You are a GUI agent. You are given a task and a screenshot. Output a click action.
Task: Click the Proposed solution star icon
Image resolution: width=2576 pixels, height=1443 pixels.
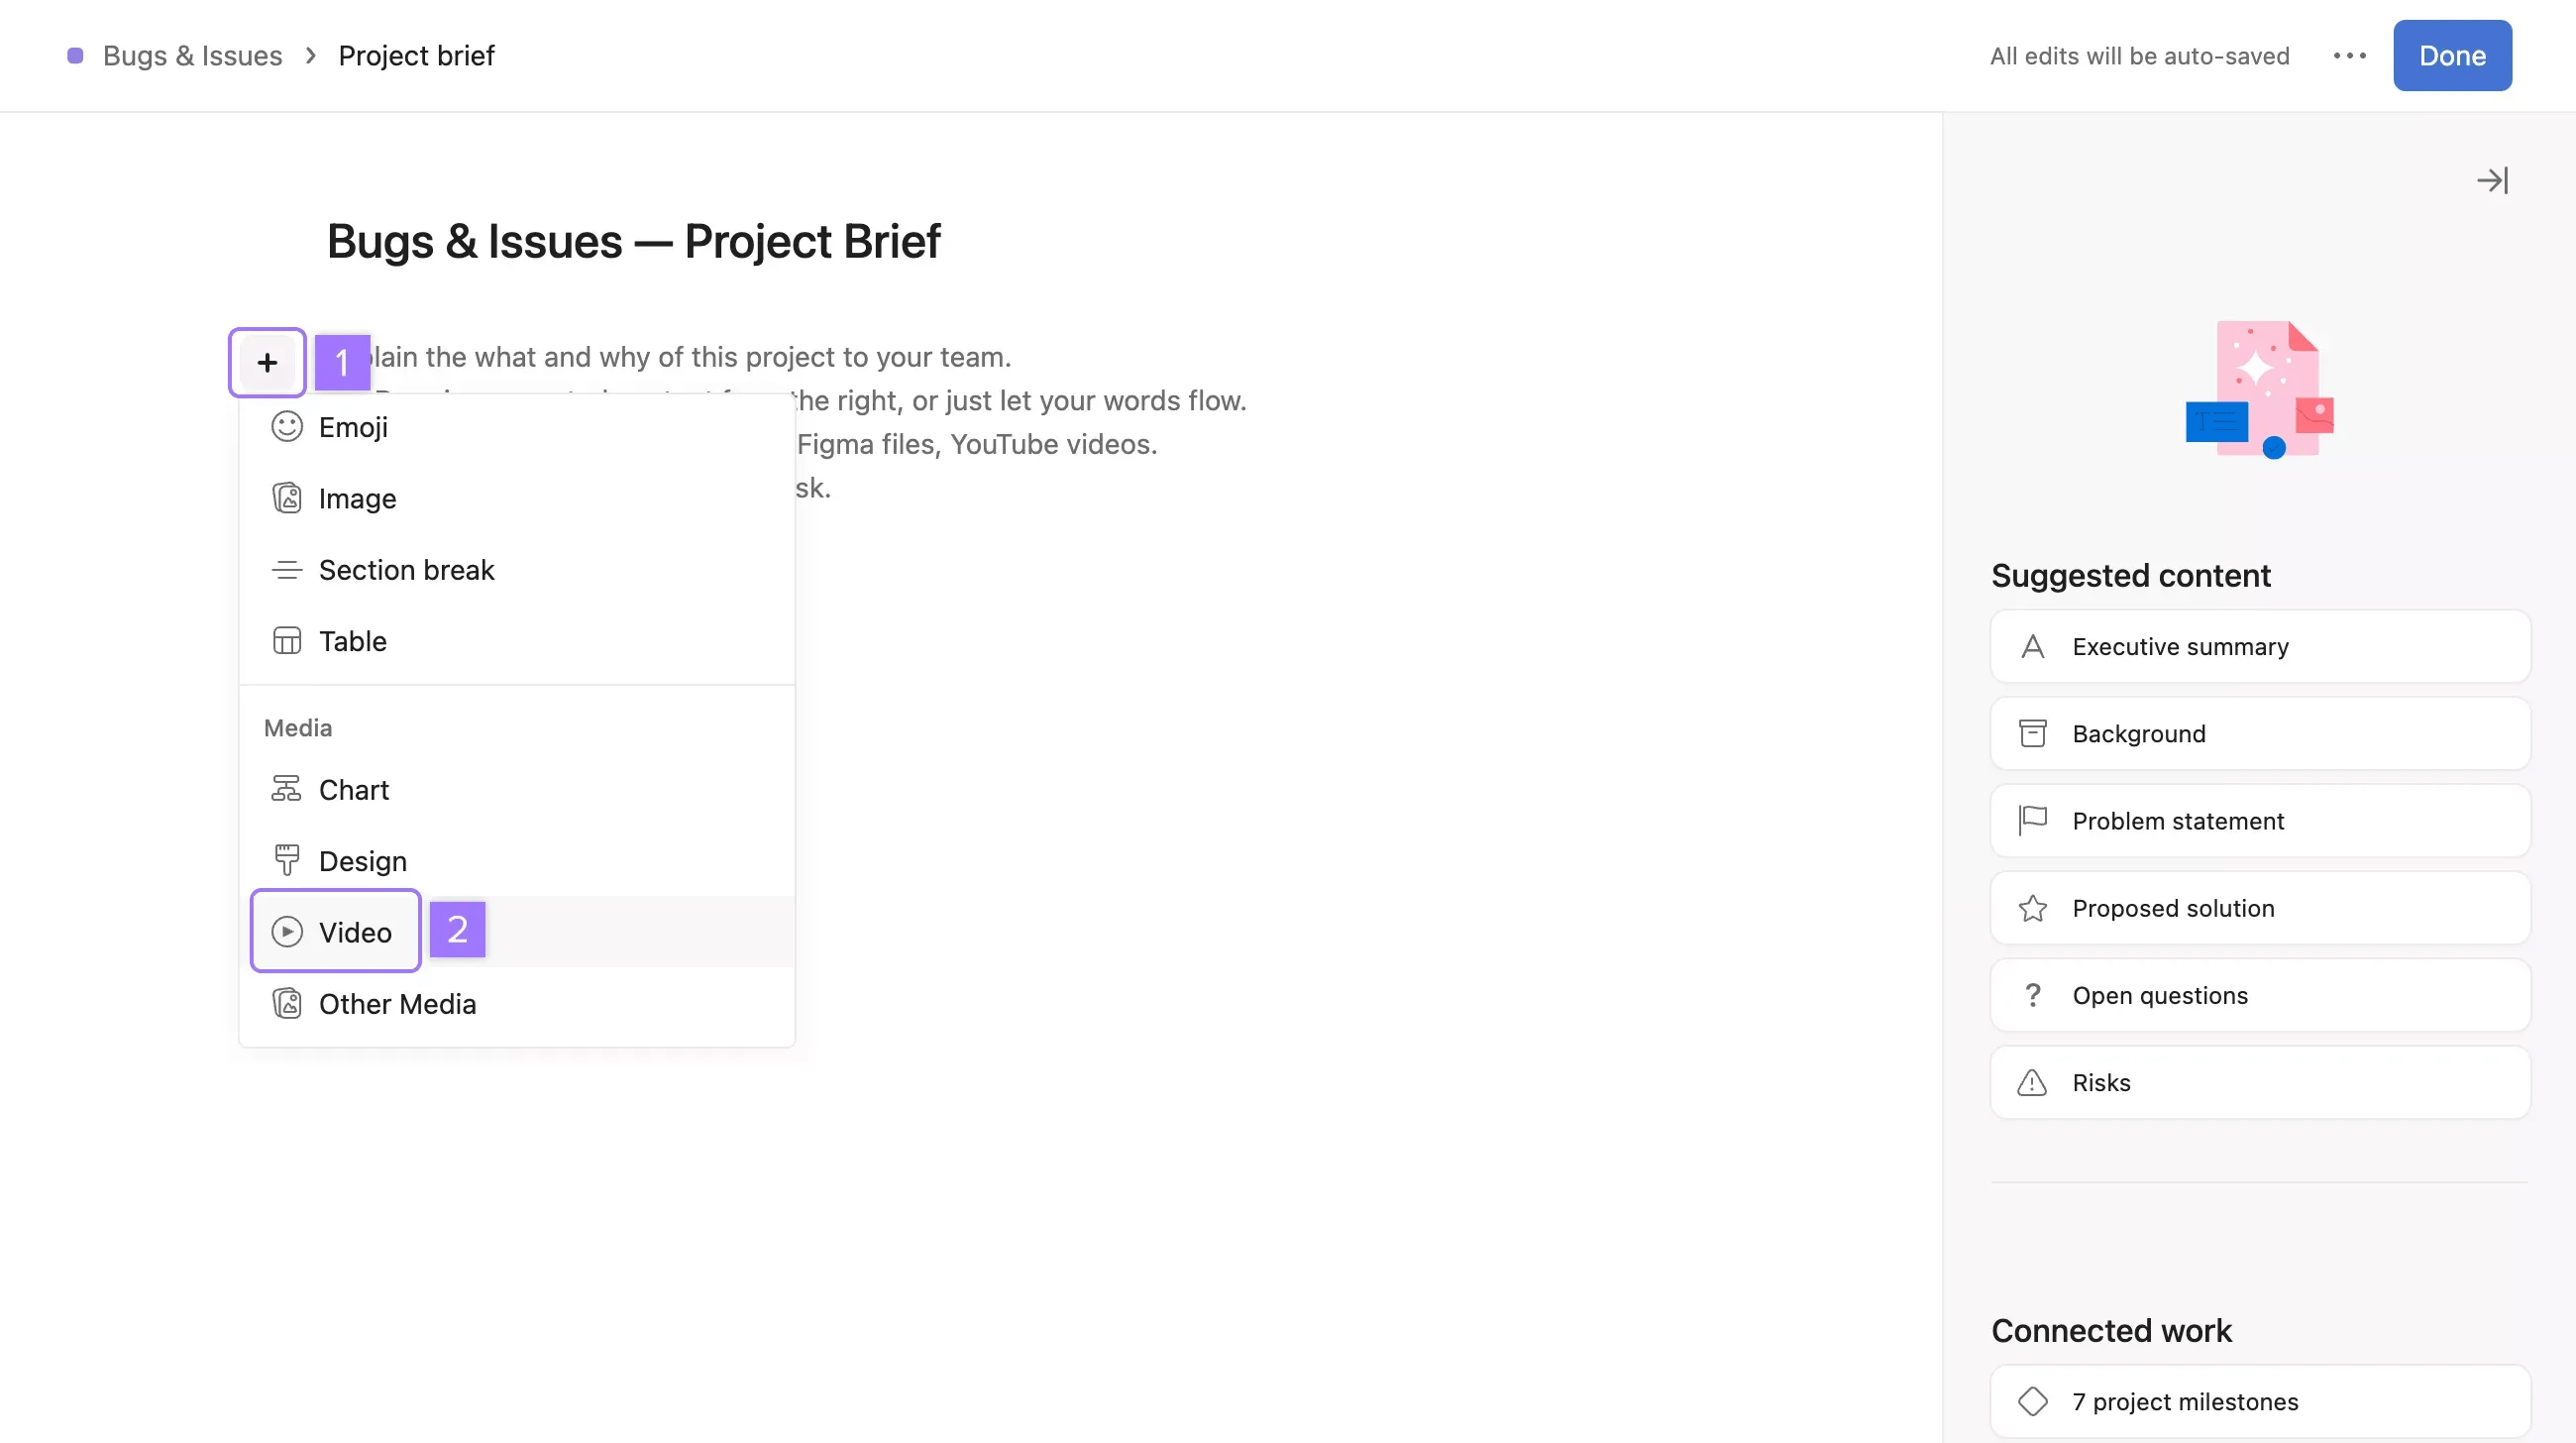pyautogui.click(x=2032, y=908)
